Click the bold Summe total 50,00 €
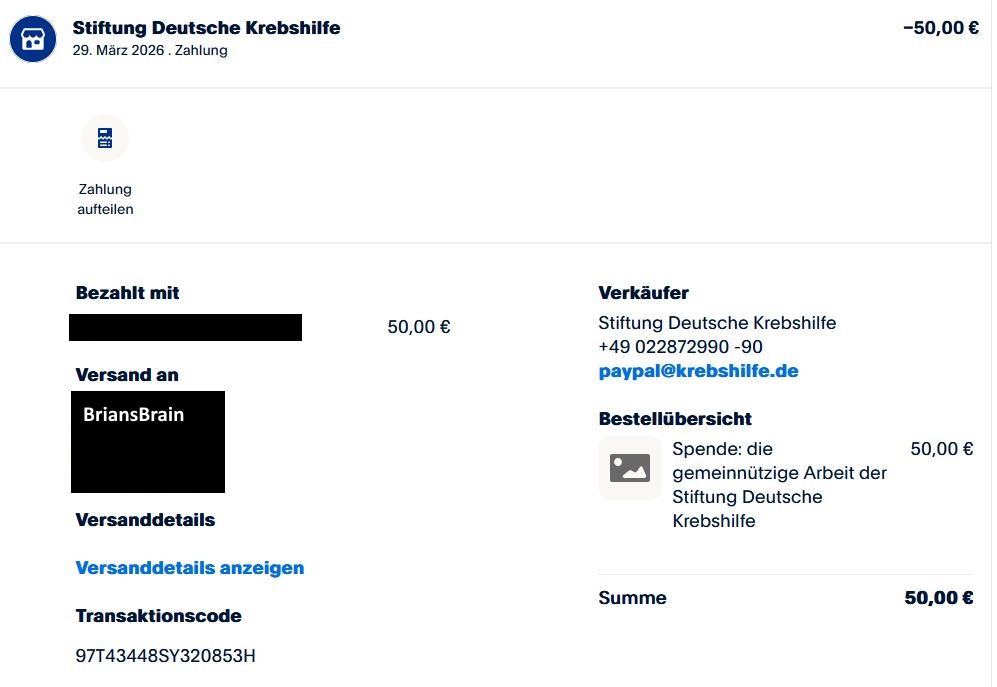997x687 pixels. 938,598
